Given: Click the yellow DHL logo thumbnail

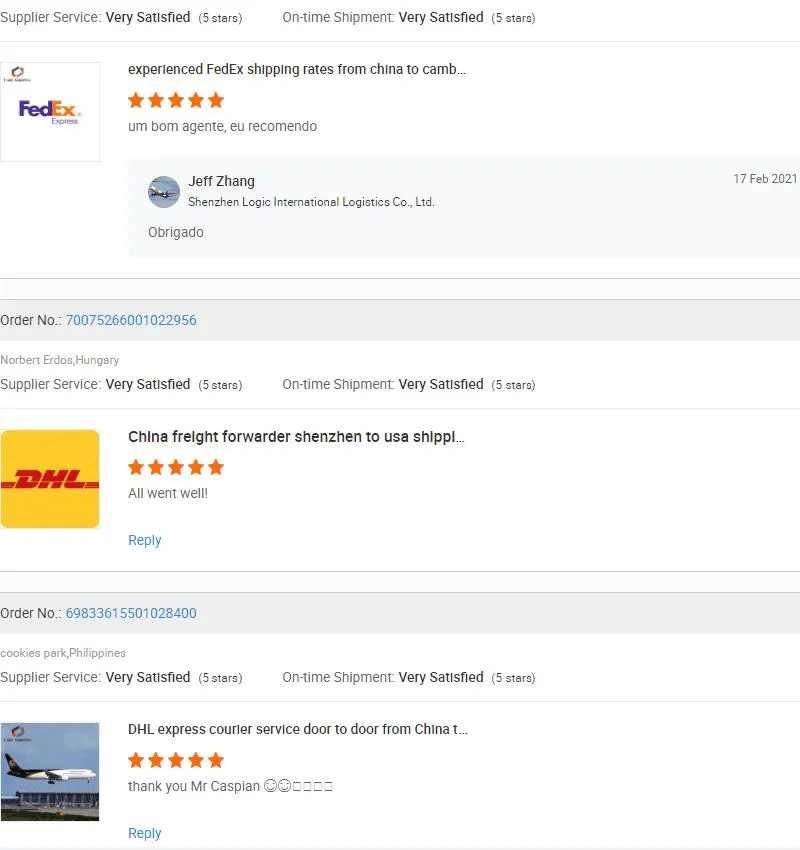Looking at the screenshot, I should [50, 479].
